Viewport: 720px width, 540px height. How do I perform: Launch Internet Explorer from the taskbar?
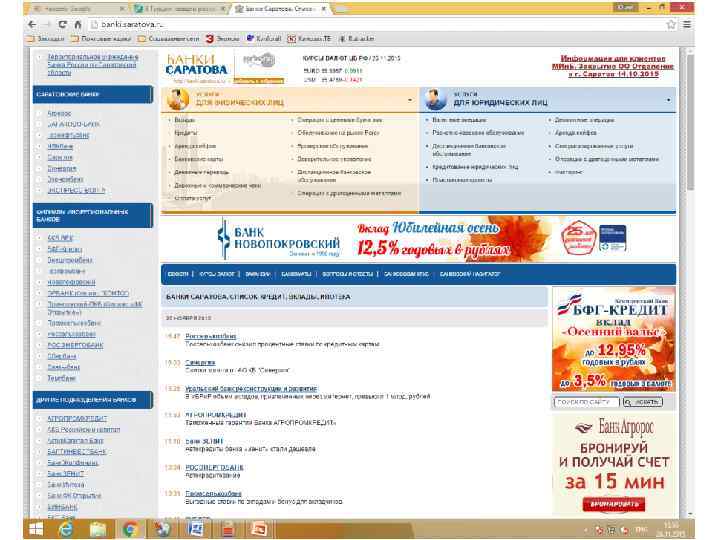click(x=66, y=529)
